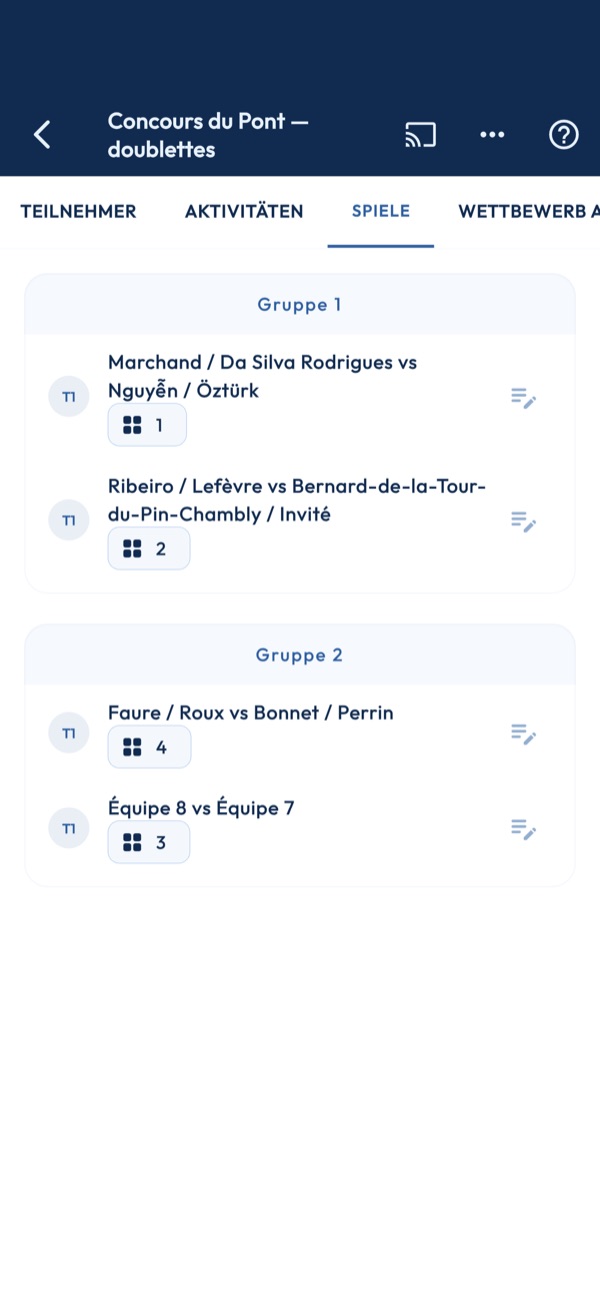Tap T1 badge beside Faure / Roux match

pyautogui.click(x=69, y=734)
